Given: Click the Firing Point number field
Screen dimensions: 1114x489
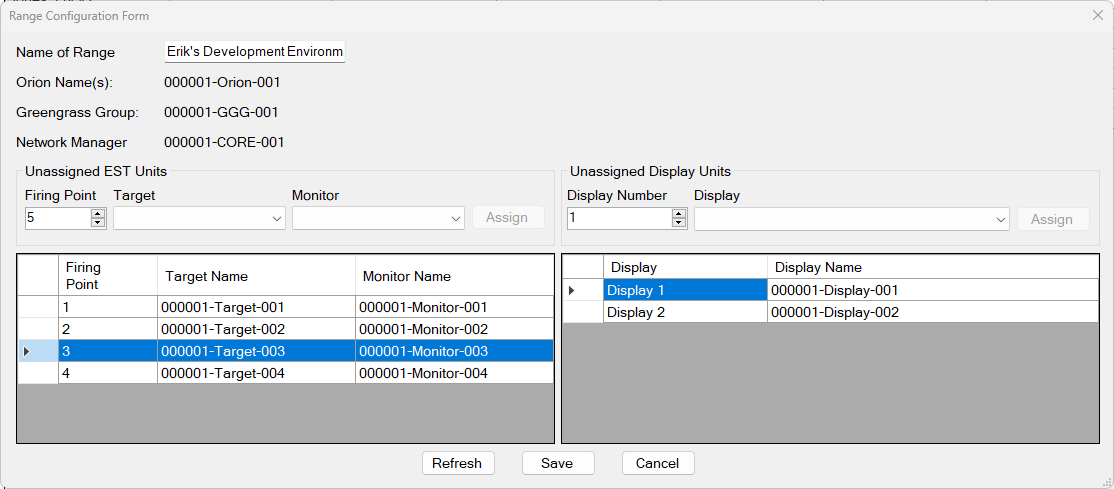Looking at the screenshot, I should [x=58, y=218].
